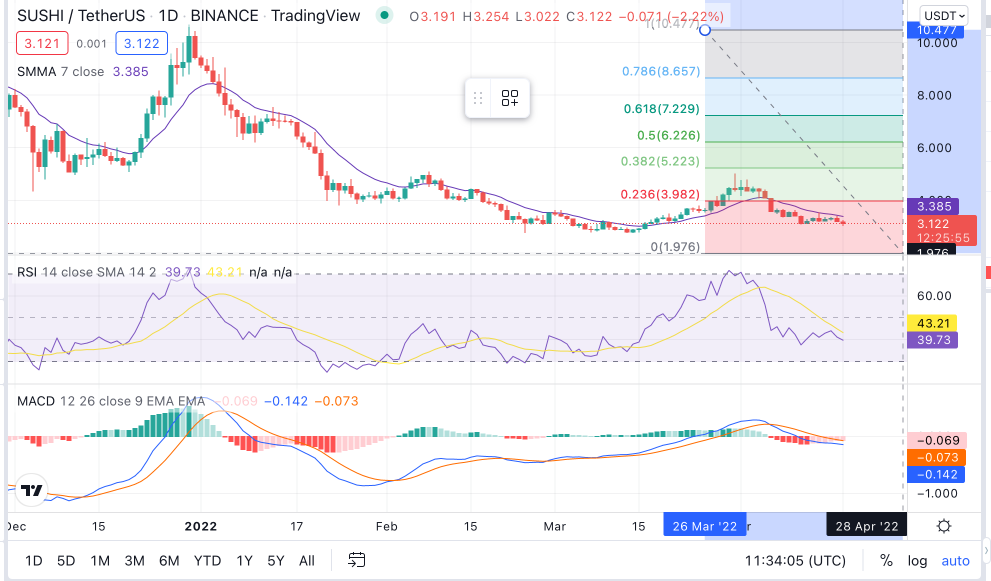Viewport: 991px width, 581px height.
Task: Open chart settings gear icon
Action: [944, 526]
